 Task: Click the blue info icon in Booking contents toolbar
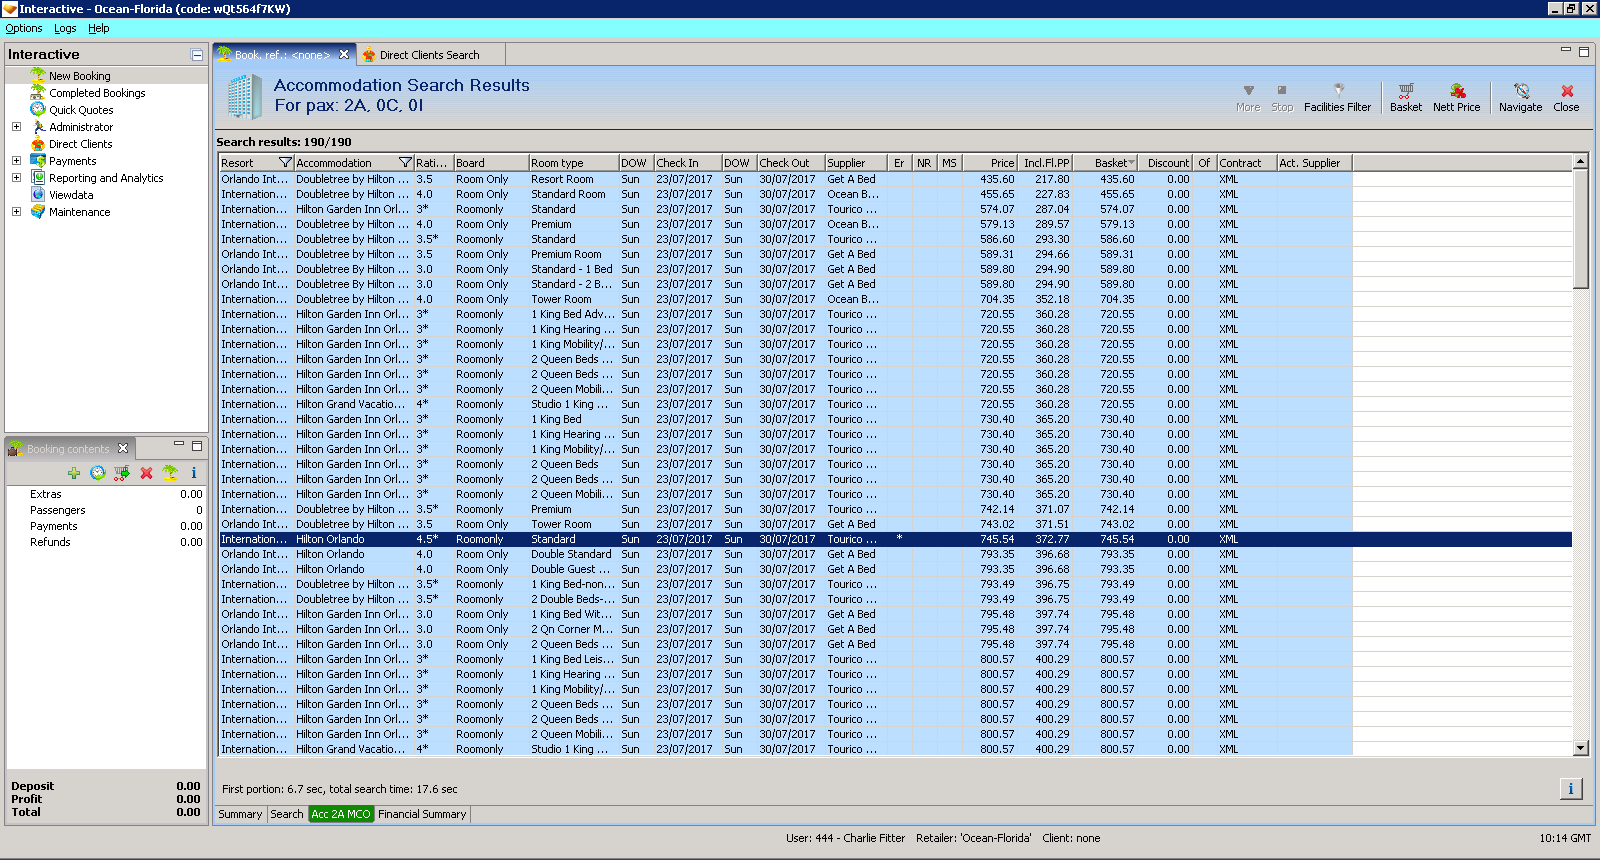pos(194,473)
